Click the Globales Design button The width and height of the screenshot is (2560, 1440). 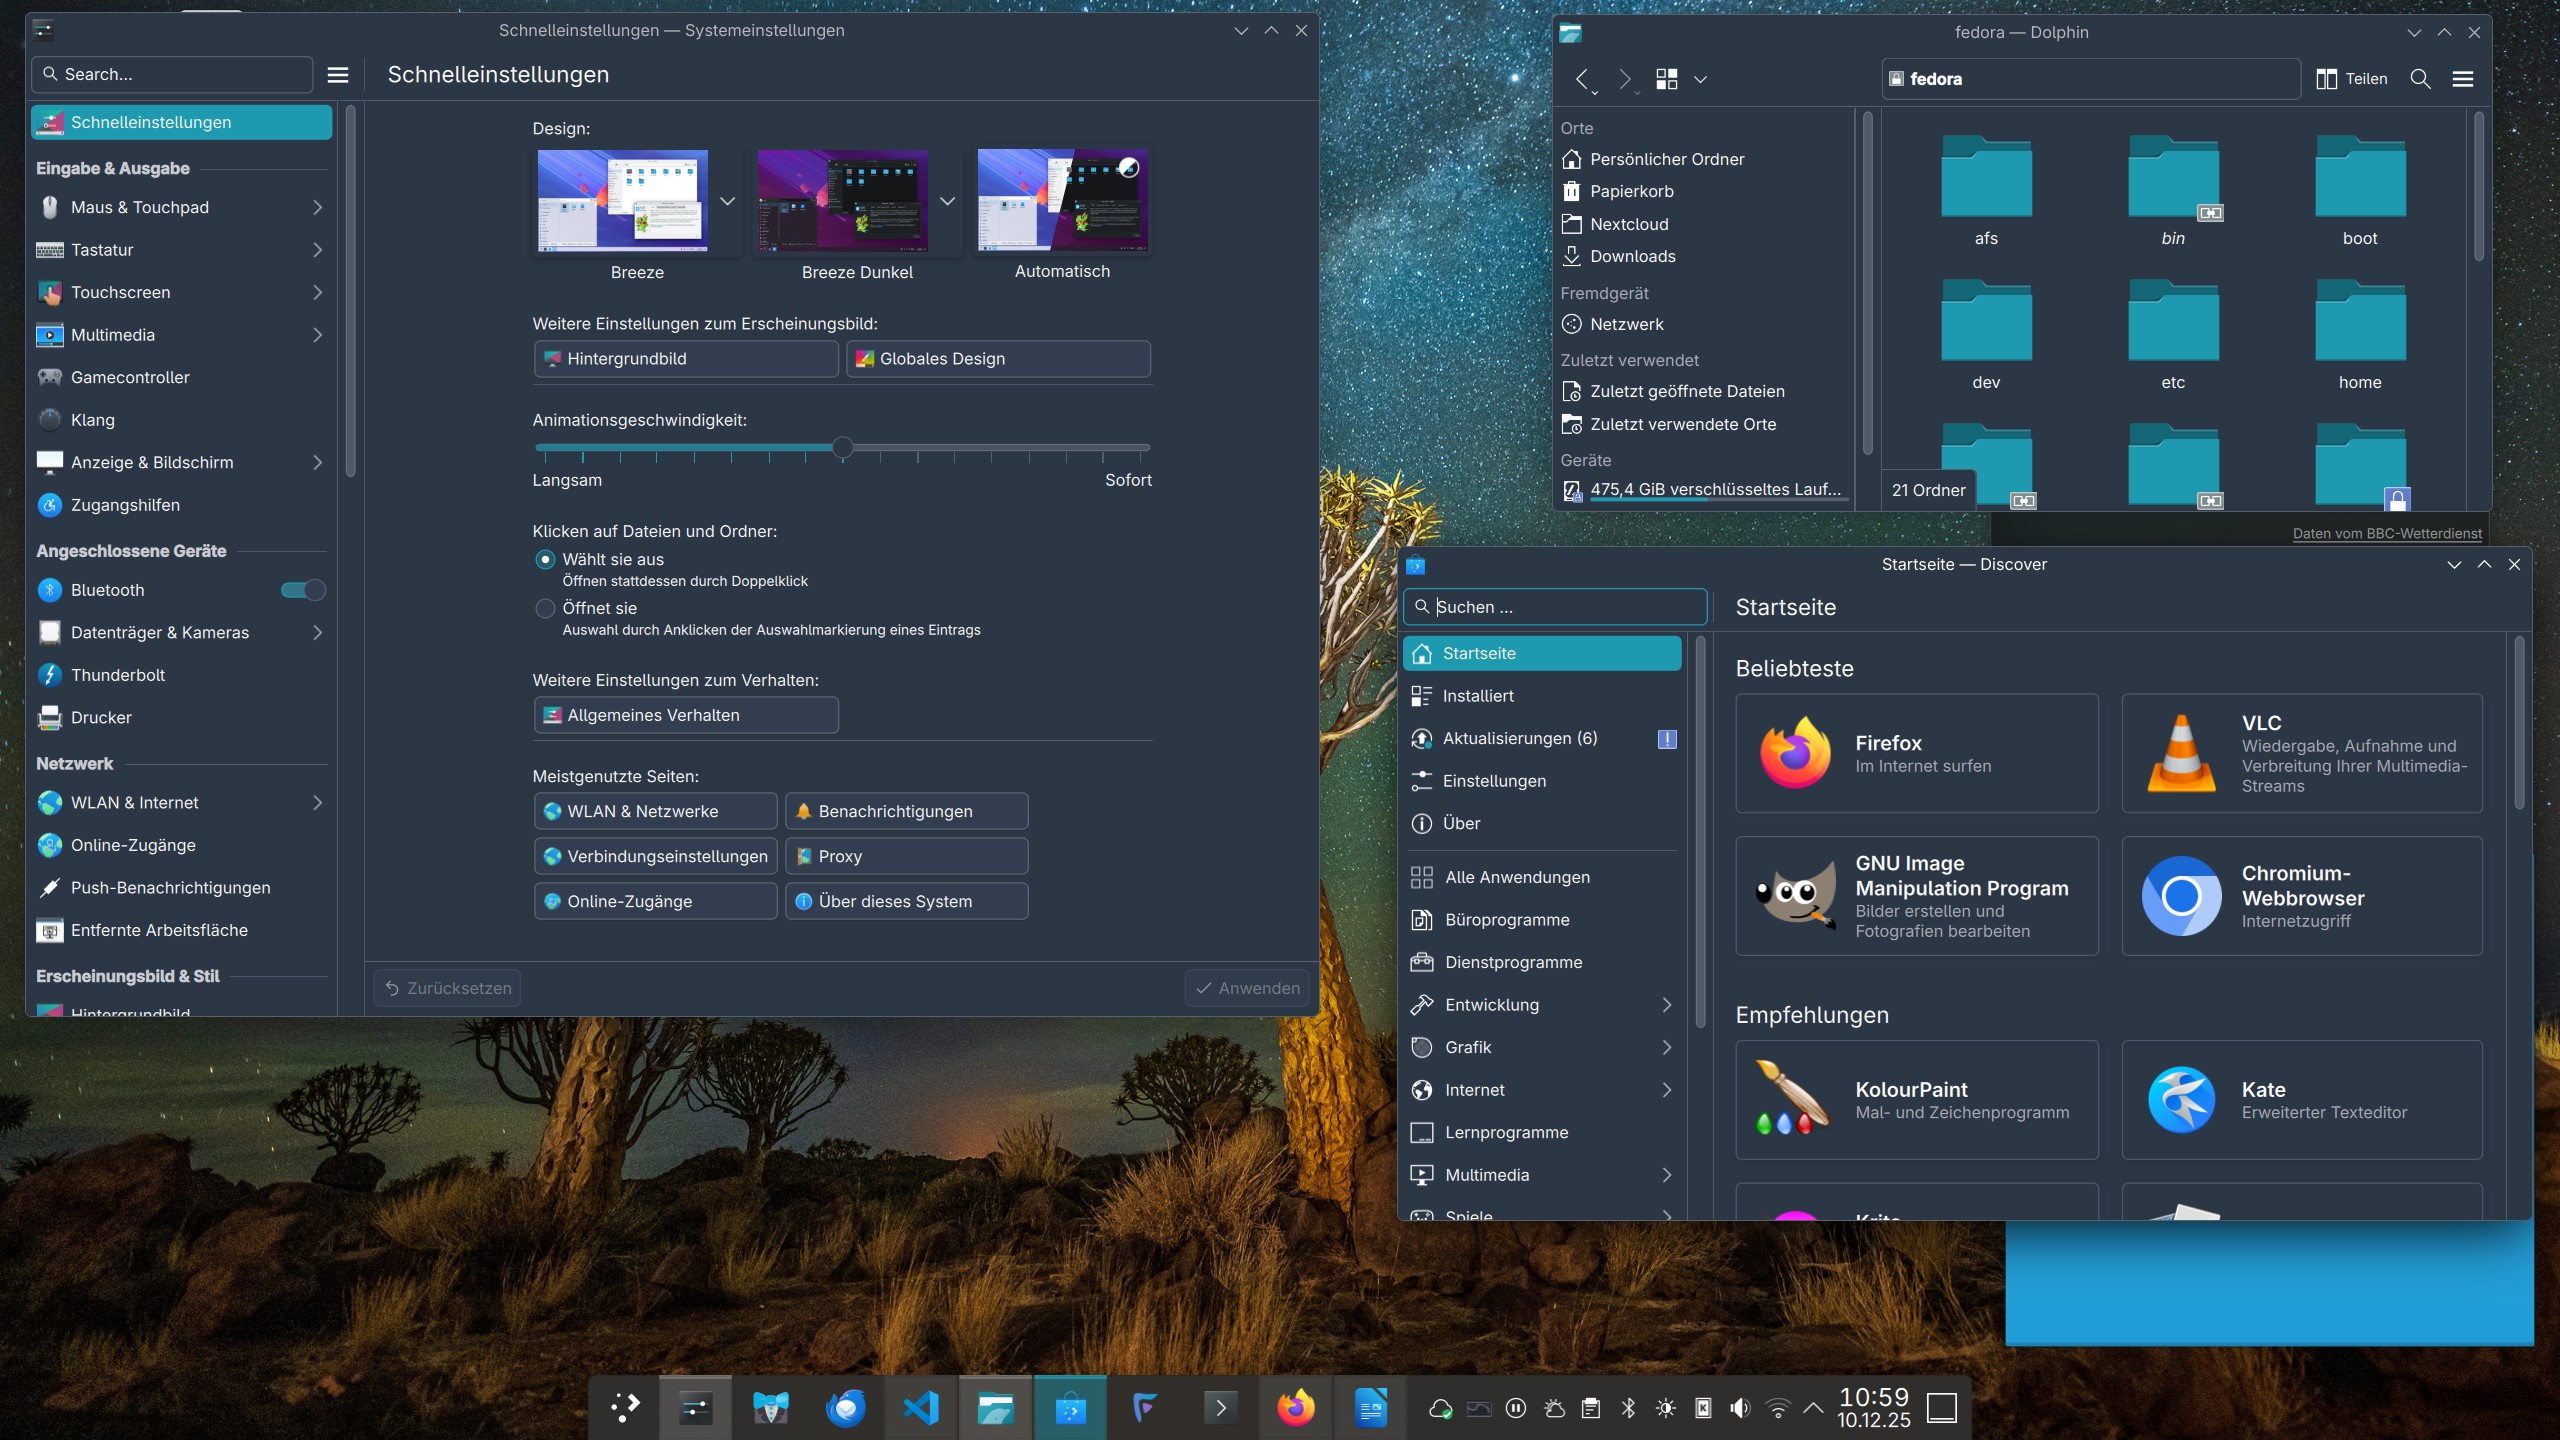pos(998,359)
